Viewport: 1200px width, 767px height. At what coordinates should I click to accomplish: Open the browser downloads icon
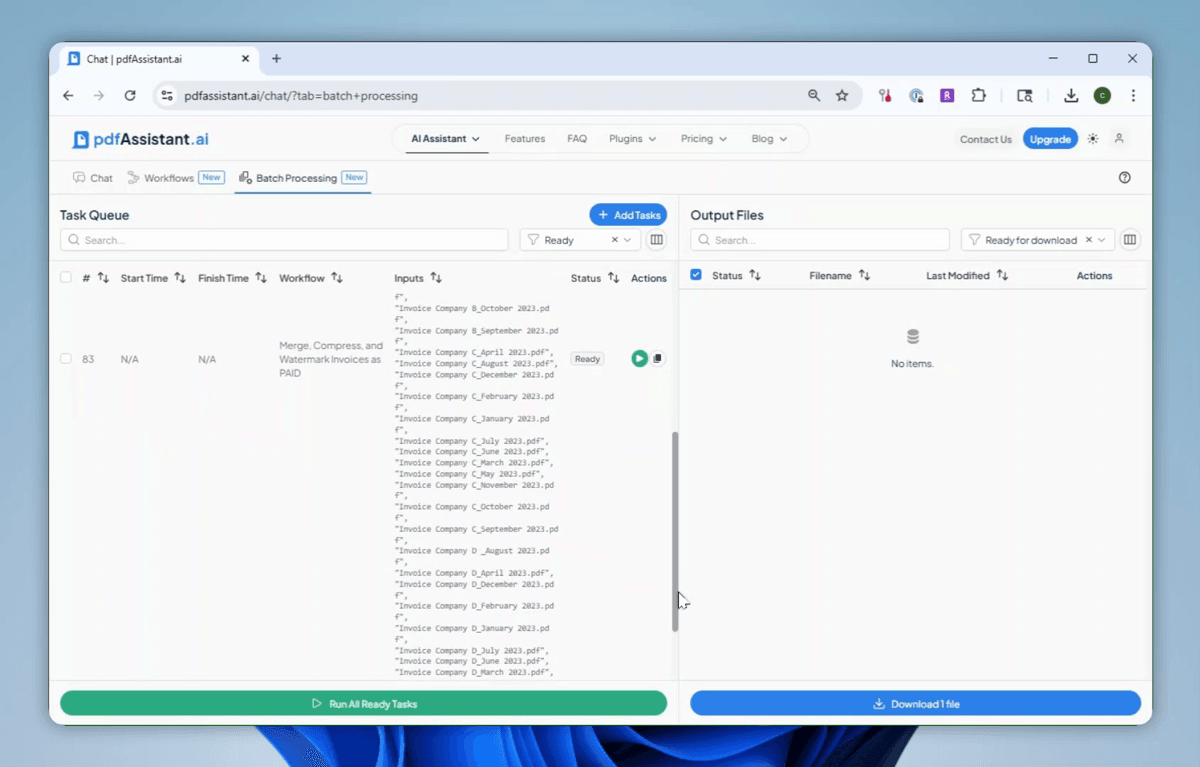[x=1071, y=96]
